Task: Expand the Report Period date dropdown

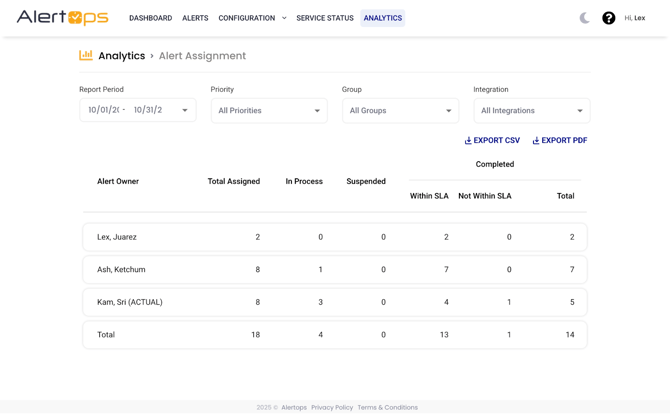Action: point(185,111)
